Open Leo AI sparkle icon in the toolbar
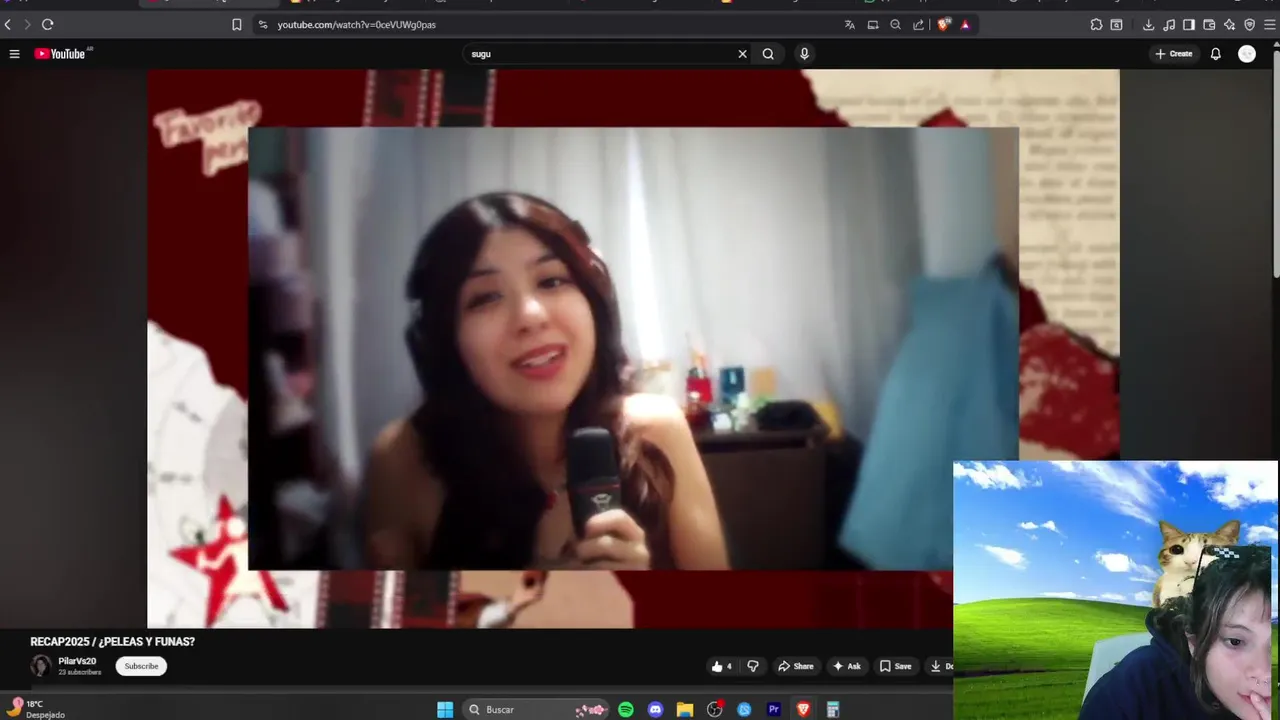The width and height of the screenshot is (1280, 720). [x=1229, y=24]
